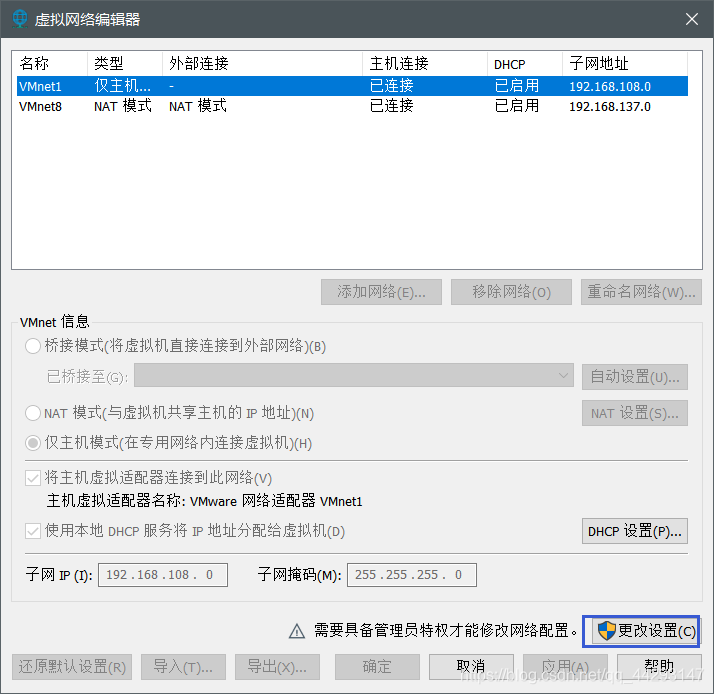Screen dimensions: 714x694
Task: Open DHCP 设置(P)... button
Action: click(634, 531)
